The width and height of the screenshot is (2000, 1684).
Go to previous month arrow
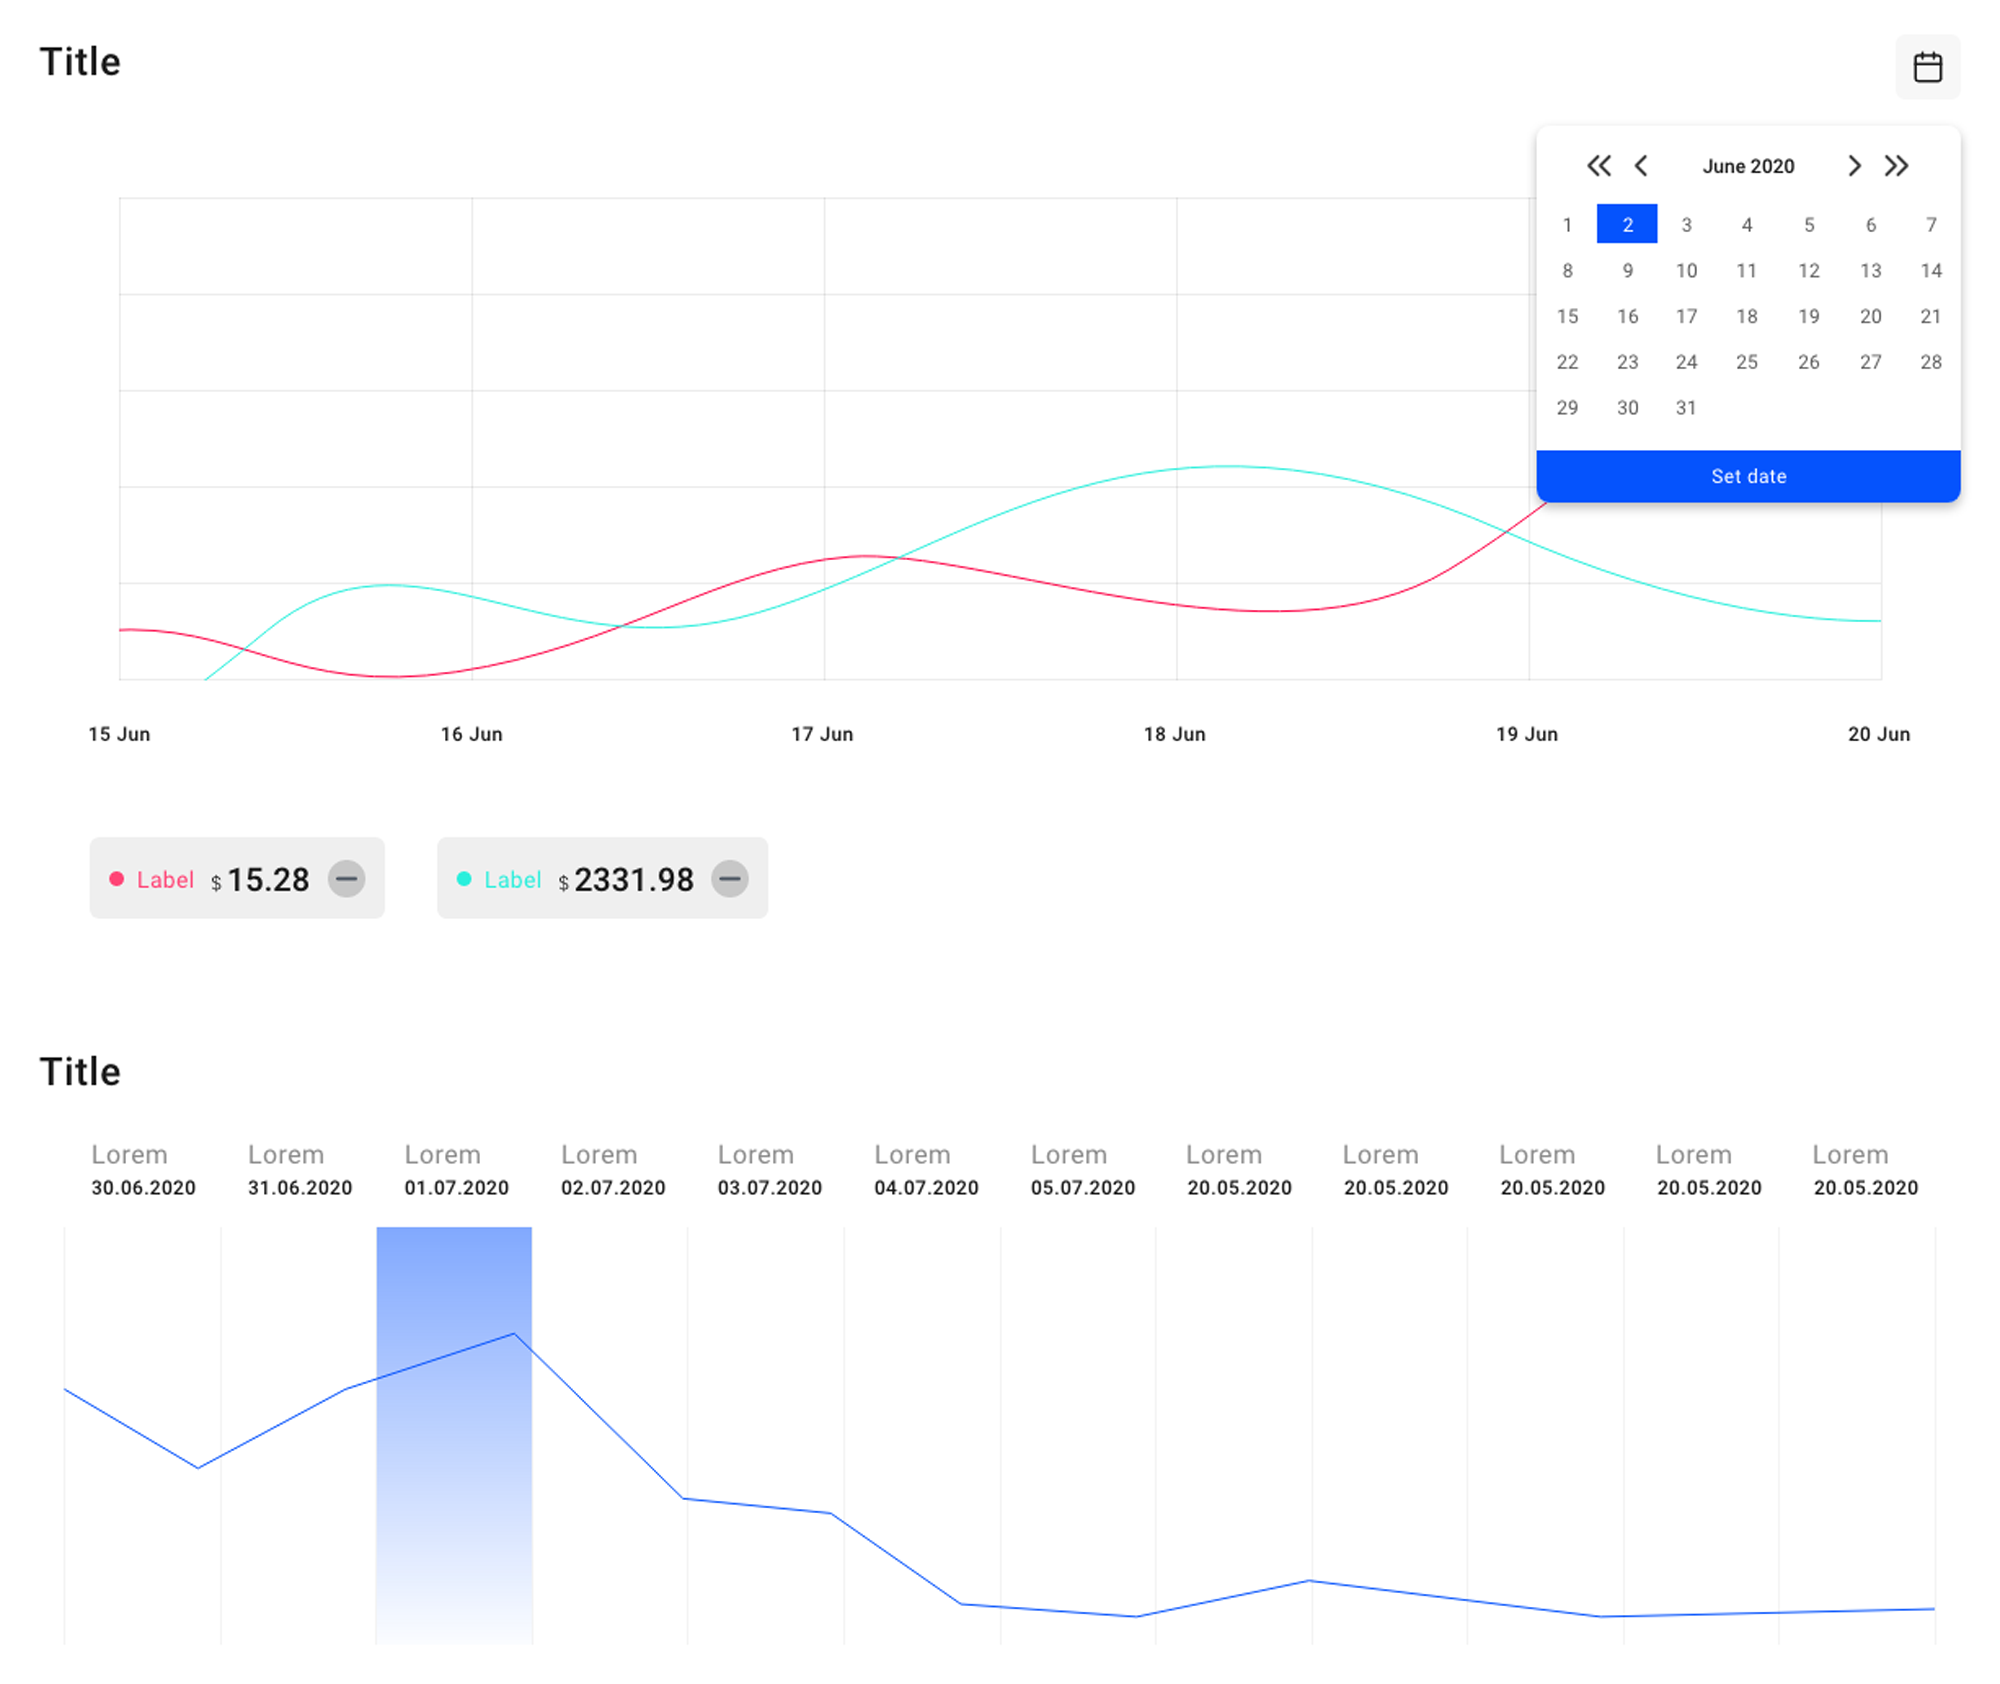[1641, 166]
